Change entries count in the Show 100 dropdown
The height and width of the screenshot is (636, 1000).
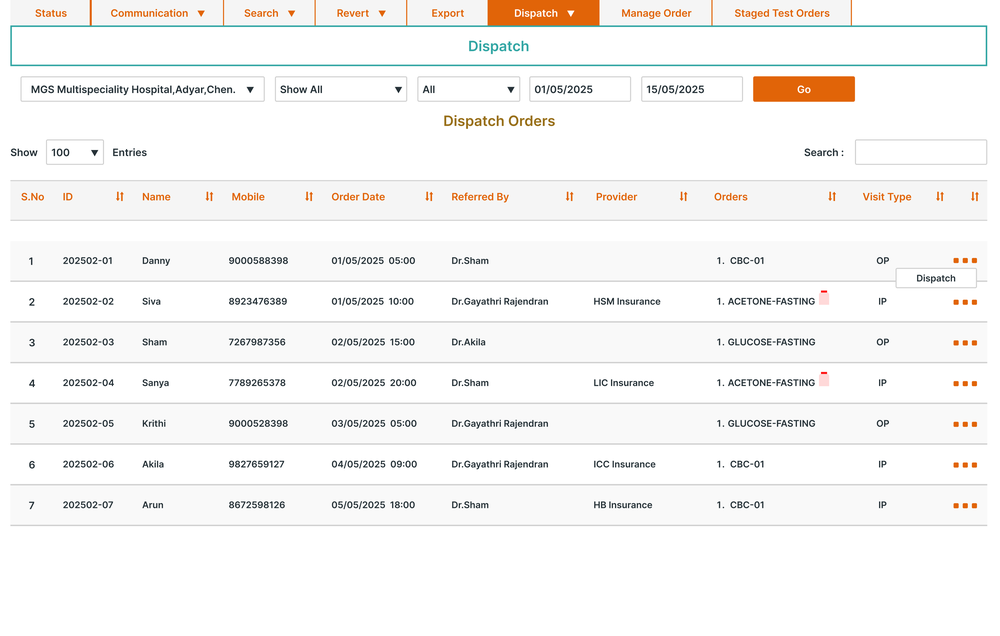click(x=74, y=152)
